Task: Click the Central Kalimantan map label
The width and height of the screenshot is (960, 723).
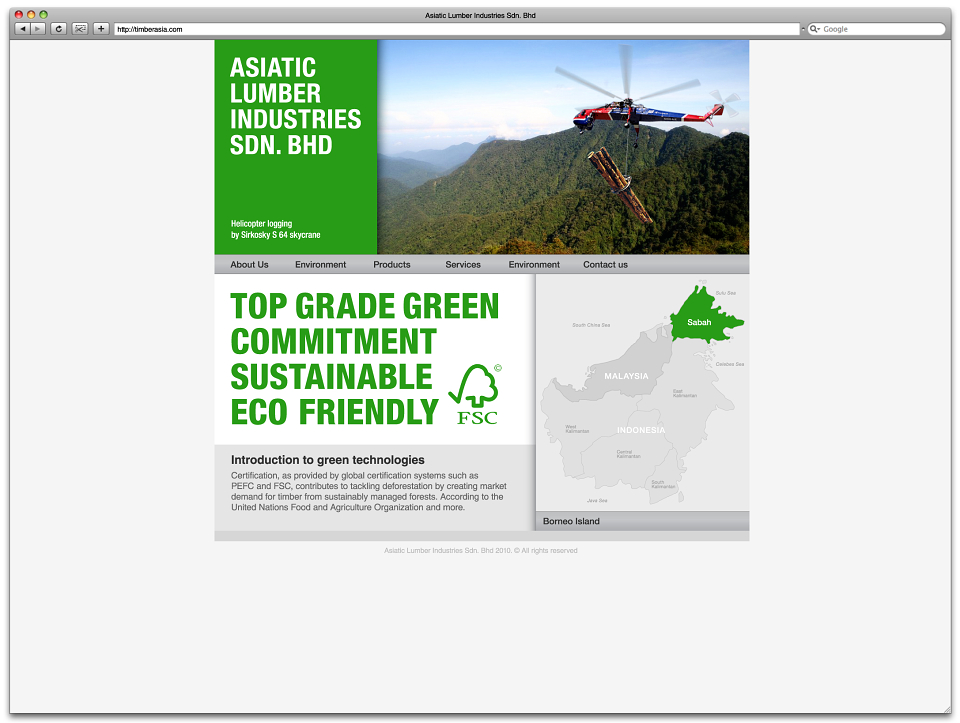Action: point(628,454)
